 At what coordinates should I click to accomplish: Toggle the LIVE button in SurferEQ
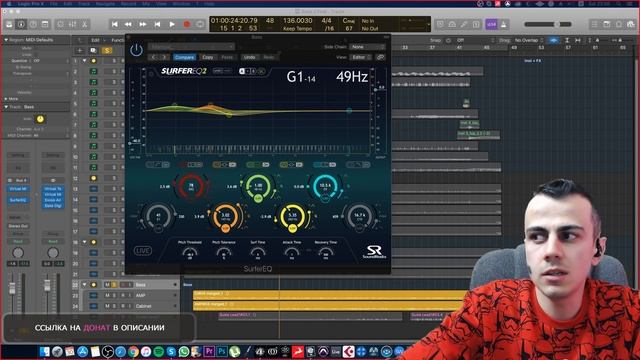[143, 251]
